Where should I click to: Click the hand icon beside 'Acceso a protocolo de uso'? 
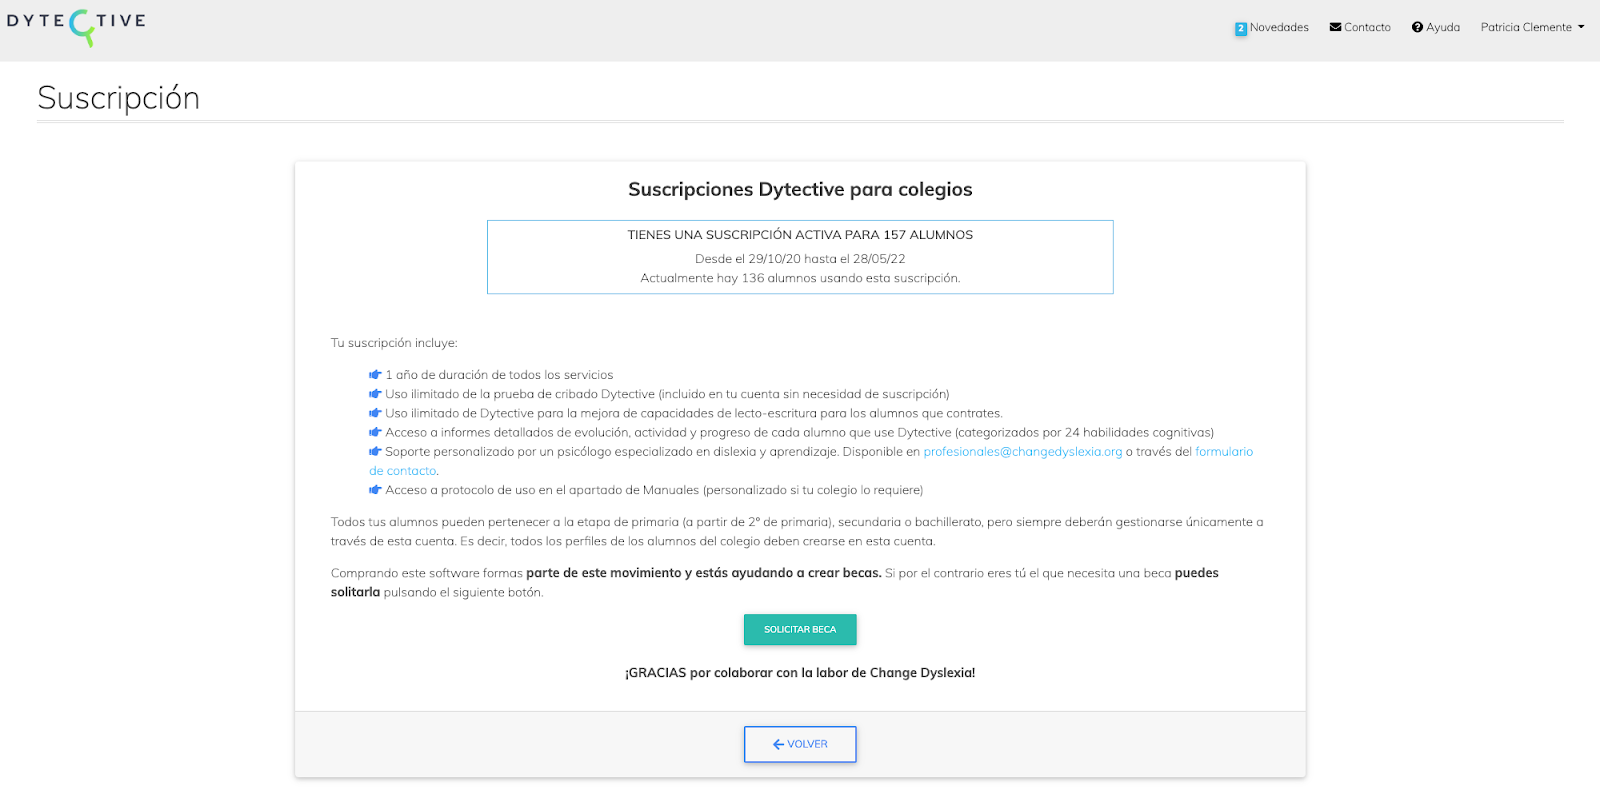(375, 490)
